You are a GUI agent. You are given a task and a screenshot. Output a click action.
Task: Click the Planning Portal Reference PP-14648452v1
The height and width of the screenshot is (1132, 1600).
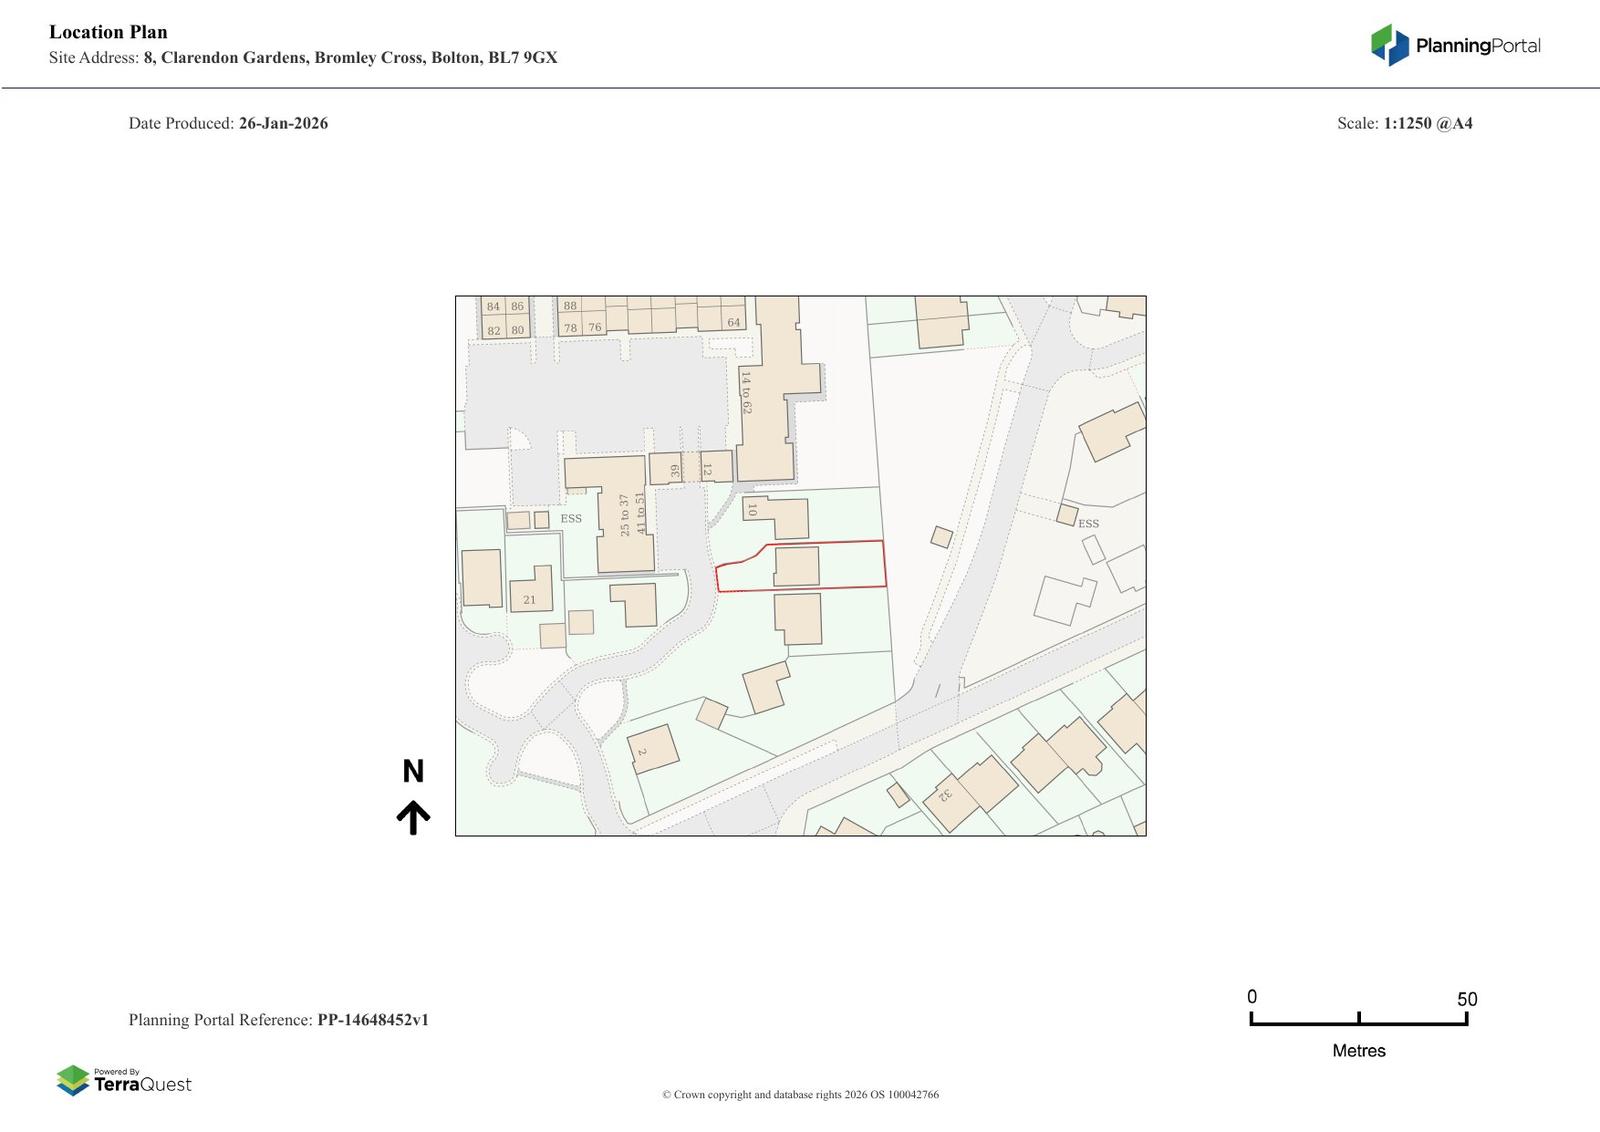point(373,1020)
